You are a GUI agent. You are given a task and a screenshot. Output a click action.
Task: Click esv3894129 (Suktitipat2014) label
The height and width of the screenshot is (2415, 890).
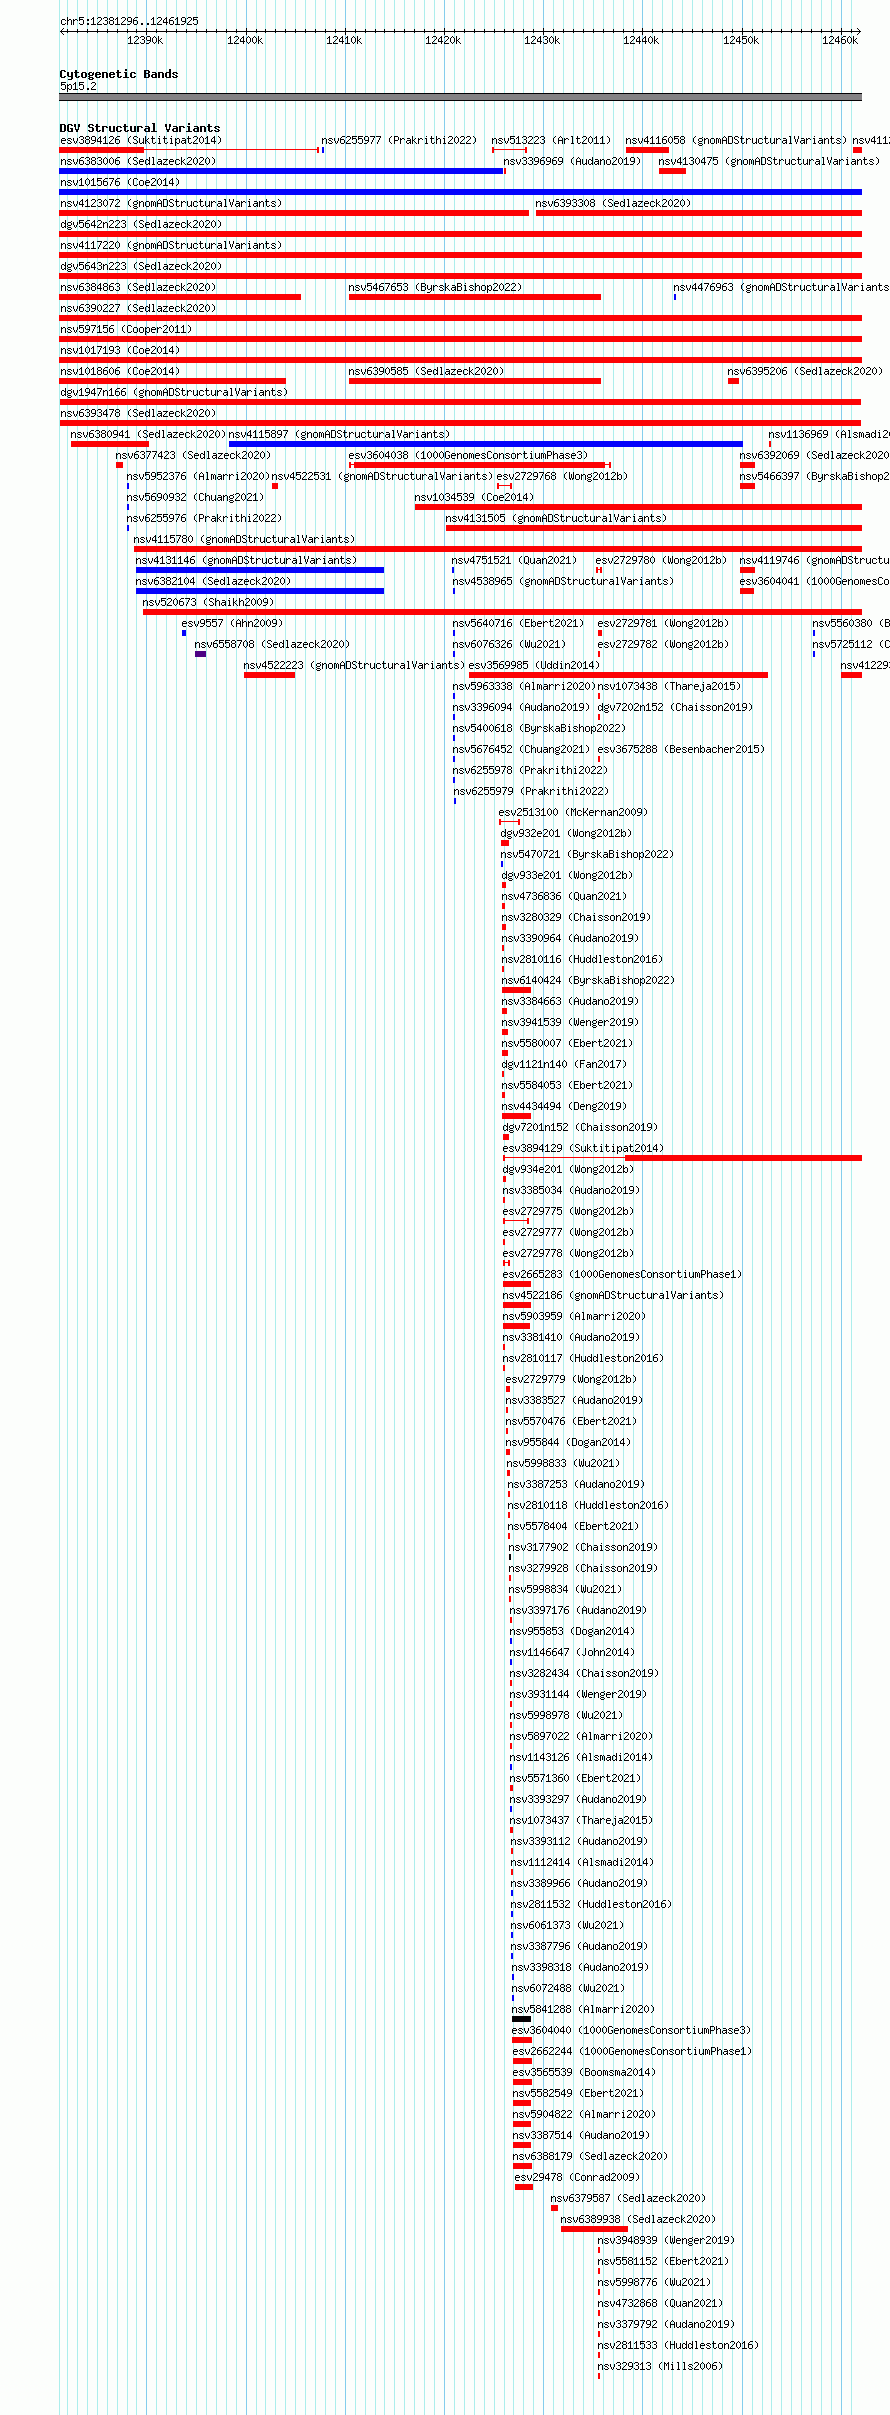[x=583, y=1148]
